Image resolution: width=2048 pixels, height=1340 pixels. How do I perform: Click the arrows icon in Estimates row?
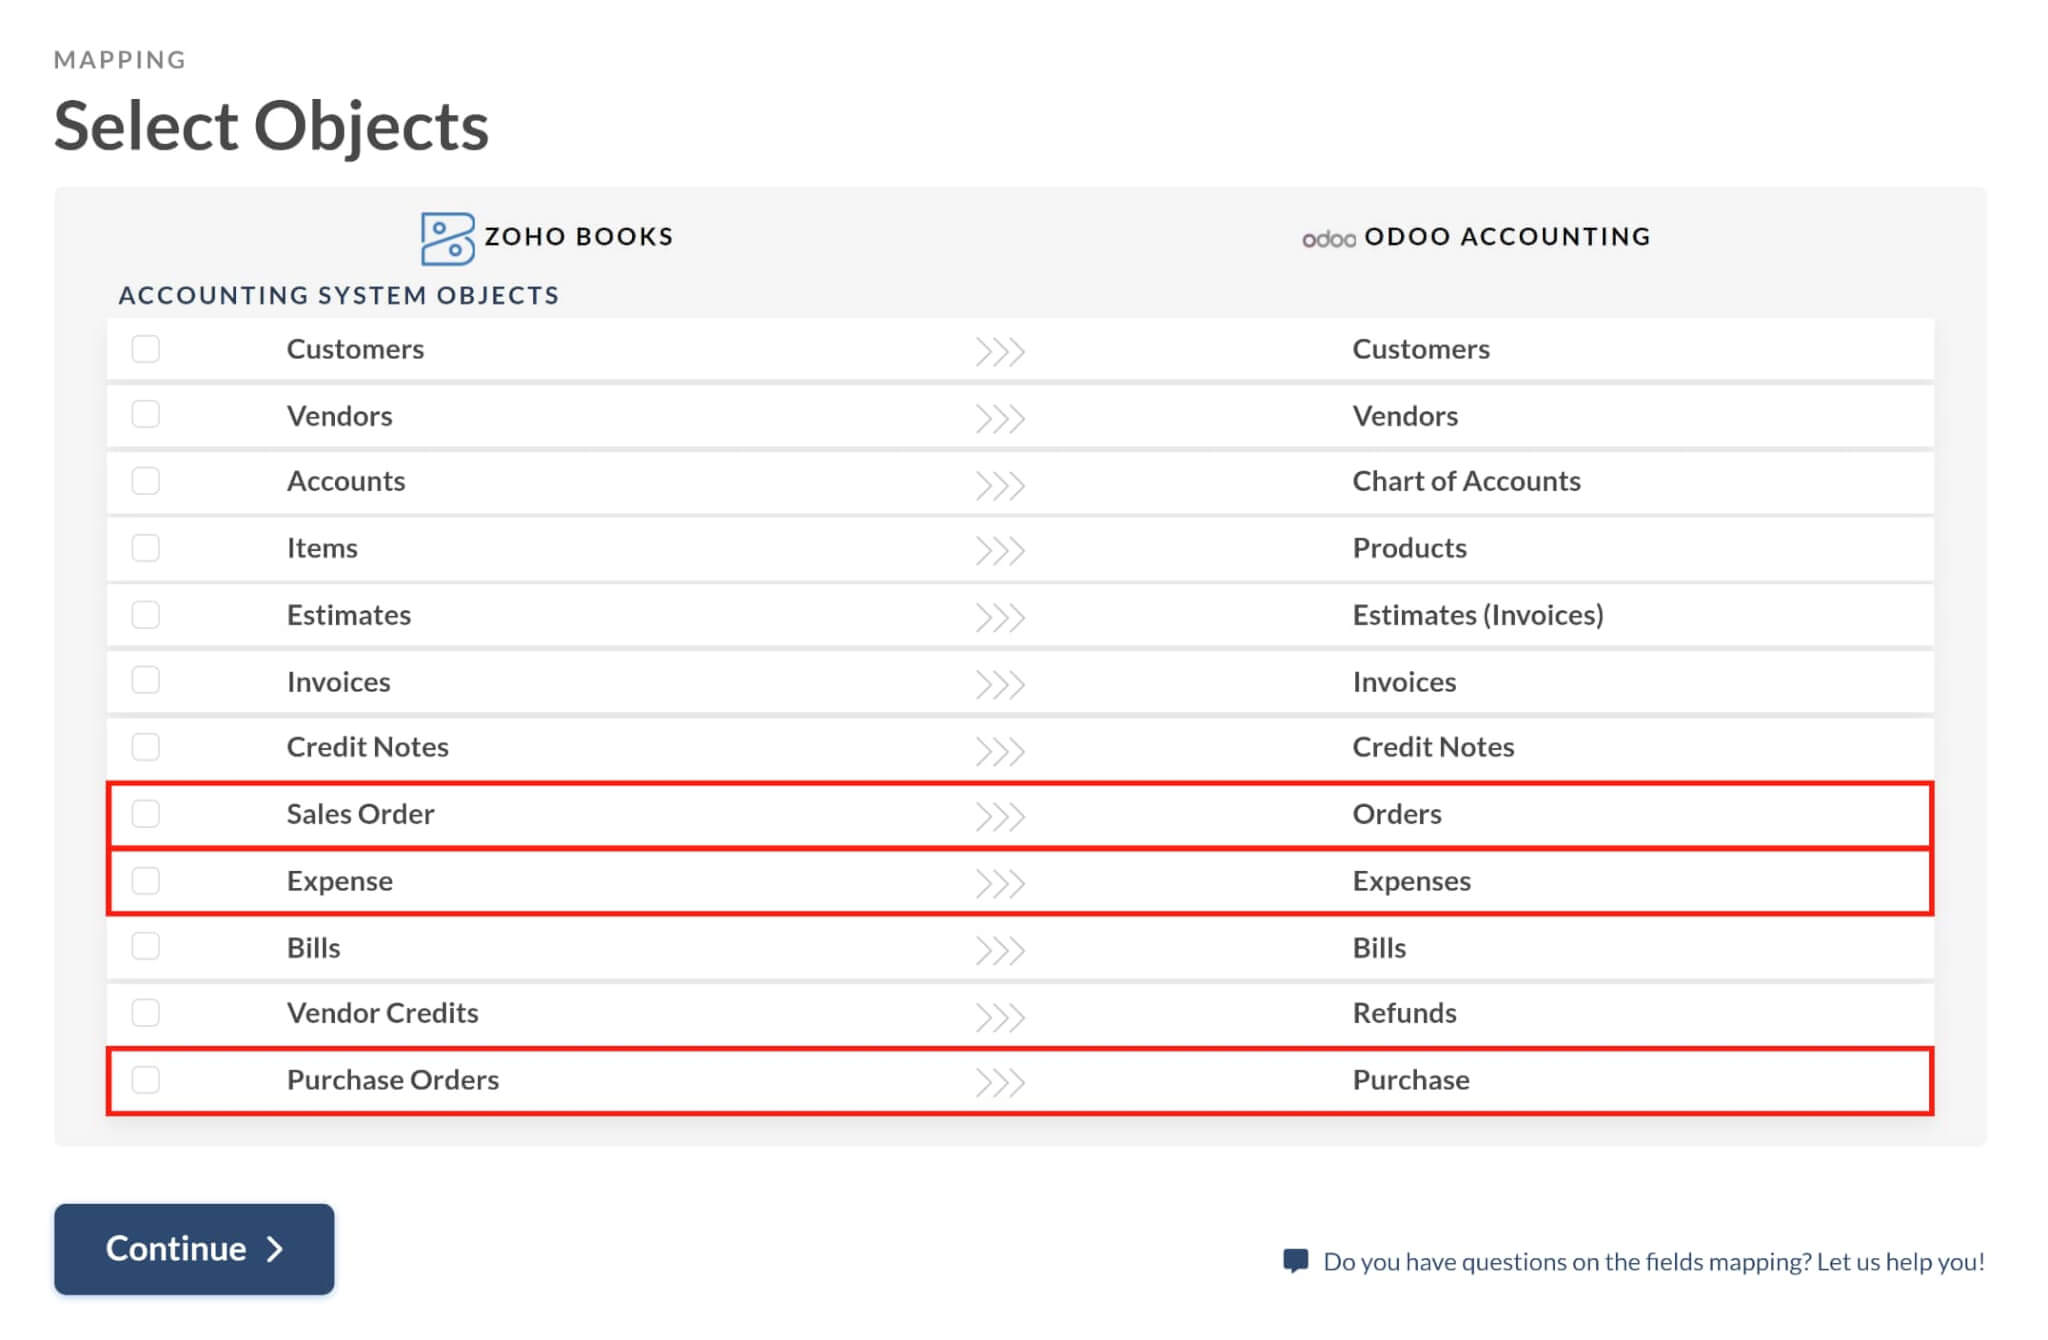1001,618
